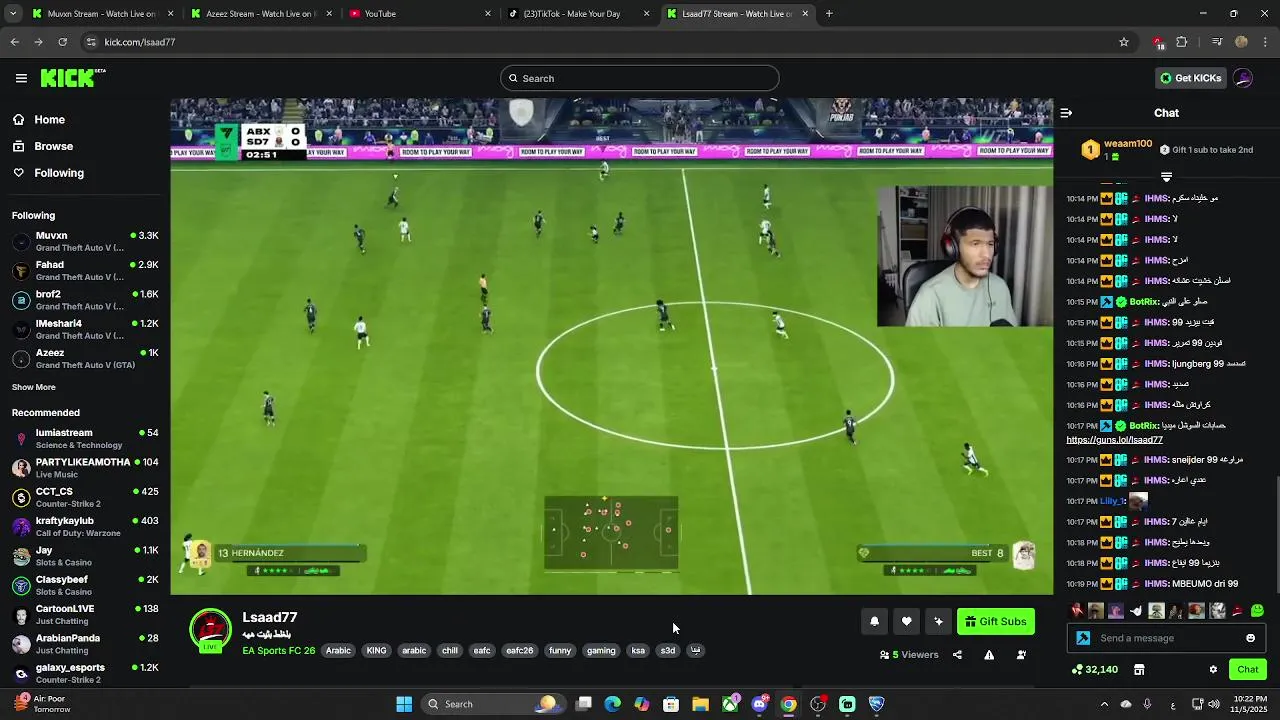Open iMeshari4 followed channel
The image size is (1280, 720).
85,329
